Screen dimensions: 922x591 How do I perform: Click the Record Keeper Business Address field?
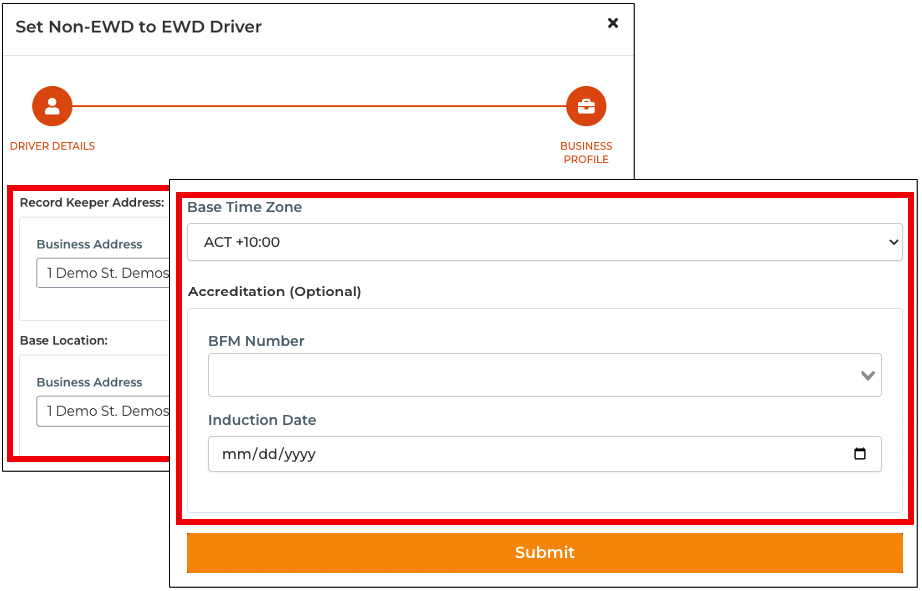[103, 273]
